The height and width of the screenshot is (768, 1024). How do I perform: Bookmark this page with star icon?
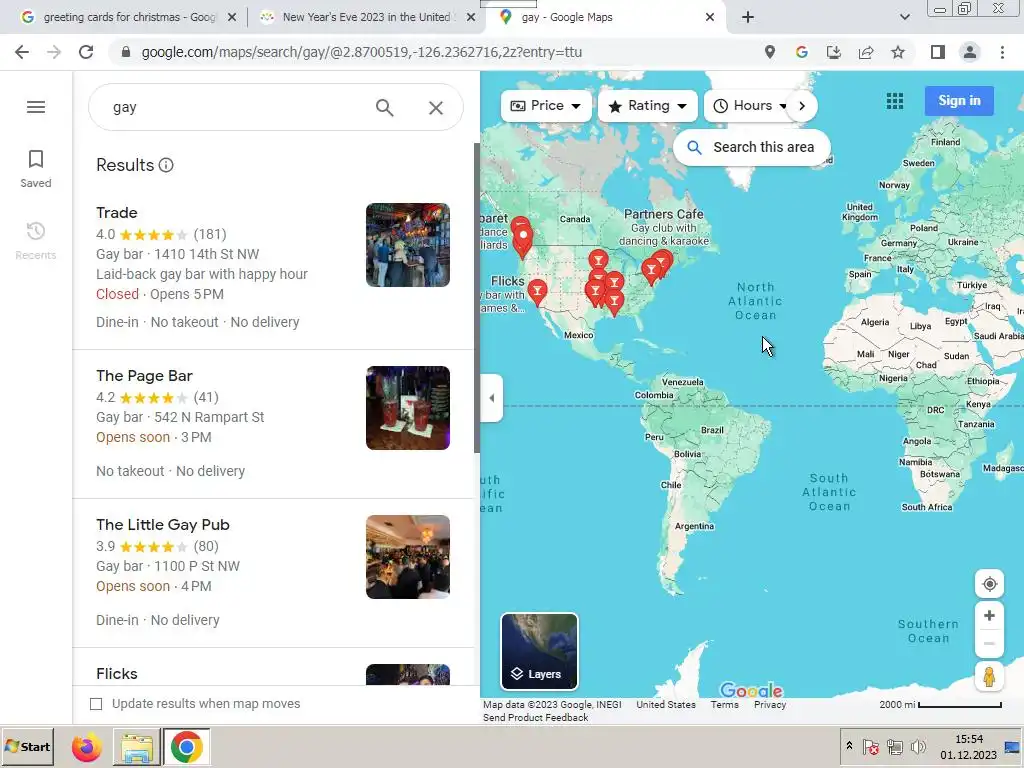pos(898,52)
